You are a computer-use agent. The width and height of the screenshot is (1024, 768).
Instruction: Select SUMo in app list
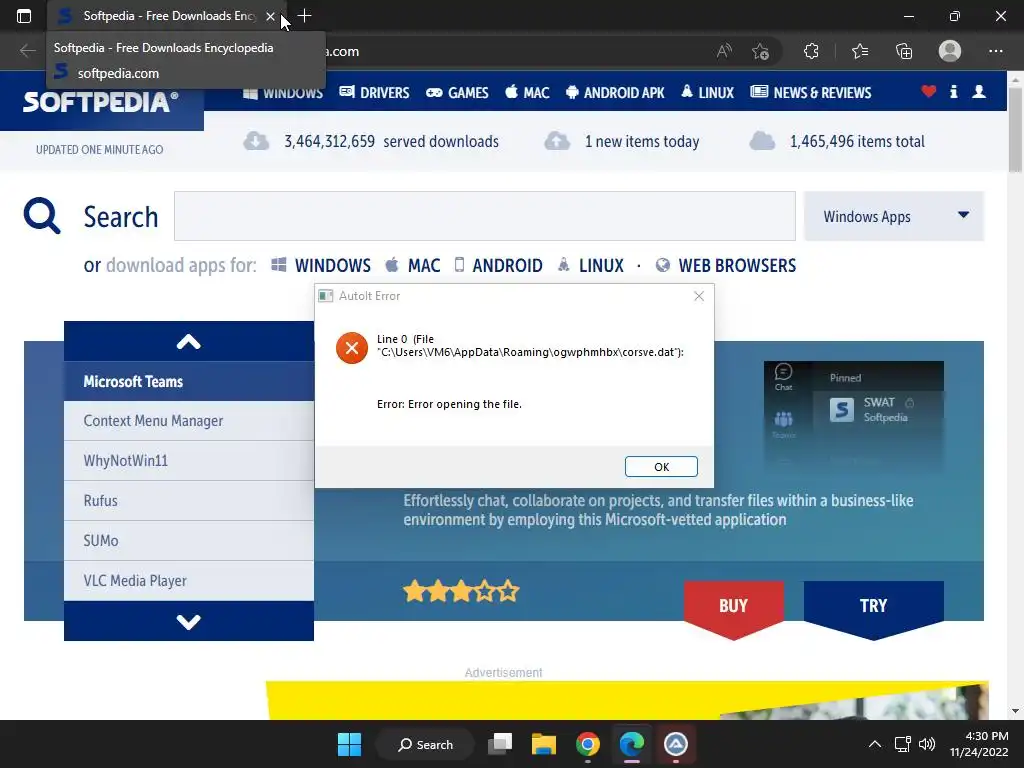click(189, 541)
